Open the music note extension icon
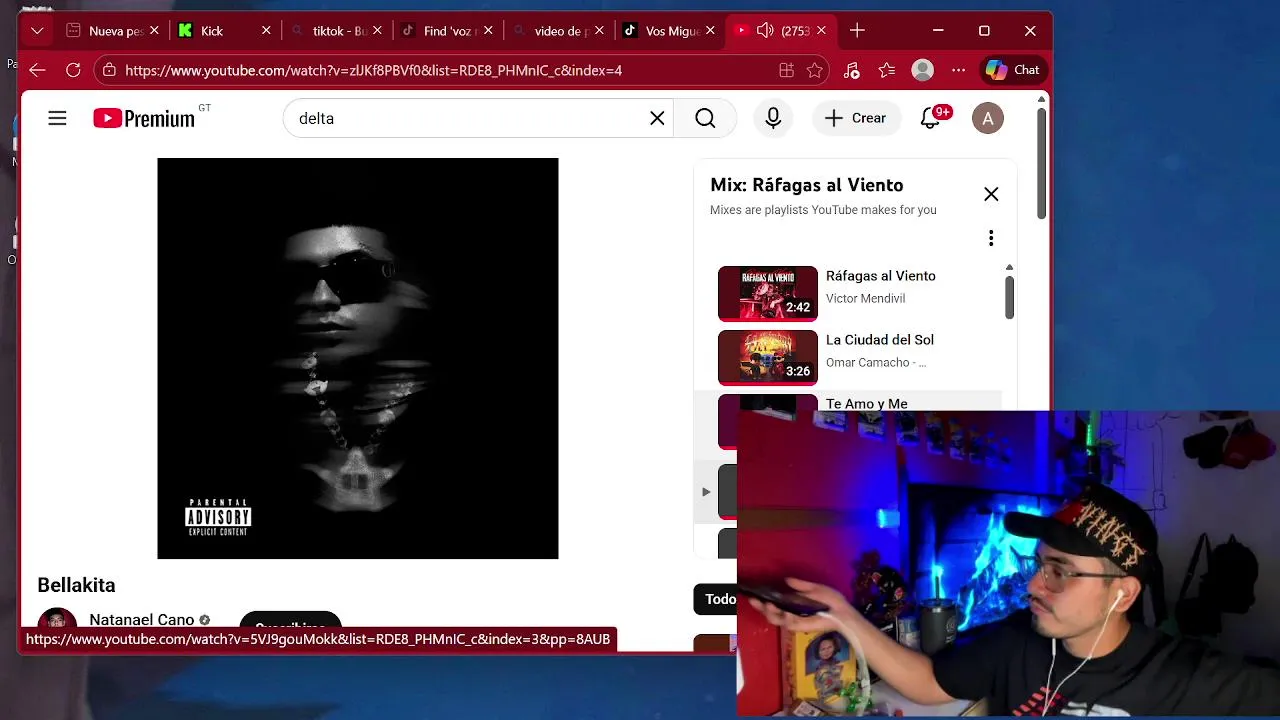The width and height of the screenshot is (1280, 720). (852, 70)
